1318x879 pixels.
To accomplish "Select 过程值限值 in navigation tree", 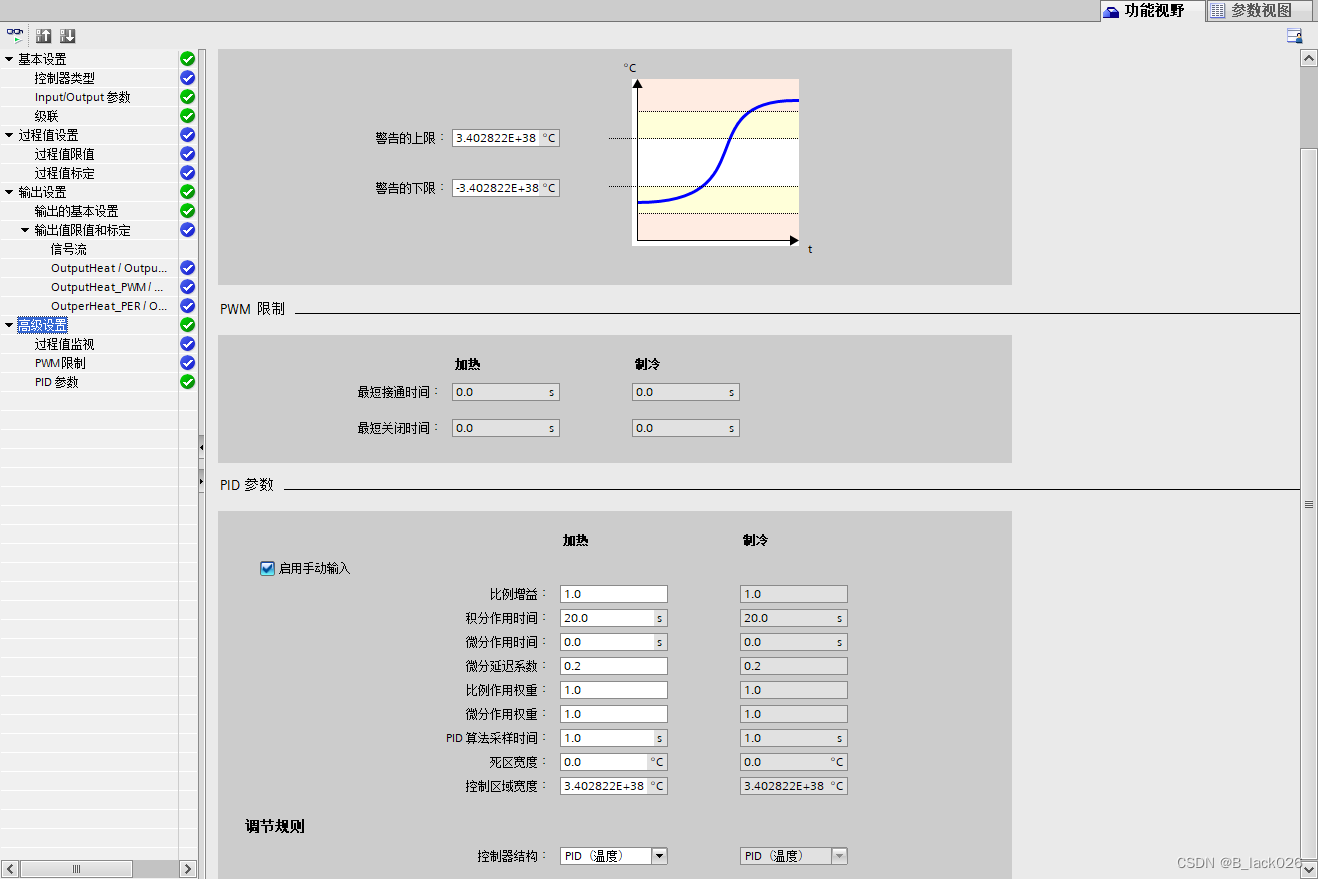I will 64,154.
